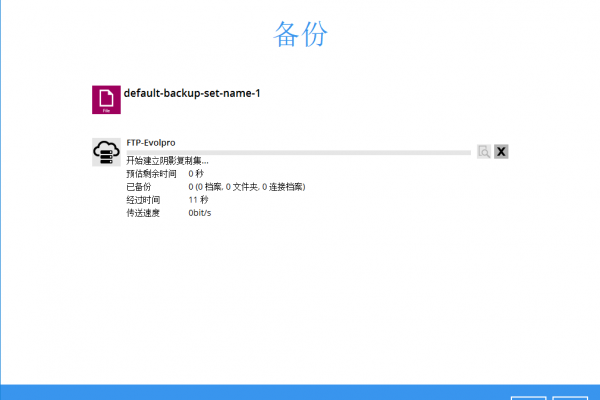
Task: Click the purple File backup set icon
Action: click(106, 100)
